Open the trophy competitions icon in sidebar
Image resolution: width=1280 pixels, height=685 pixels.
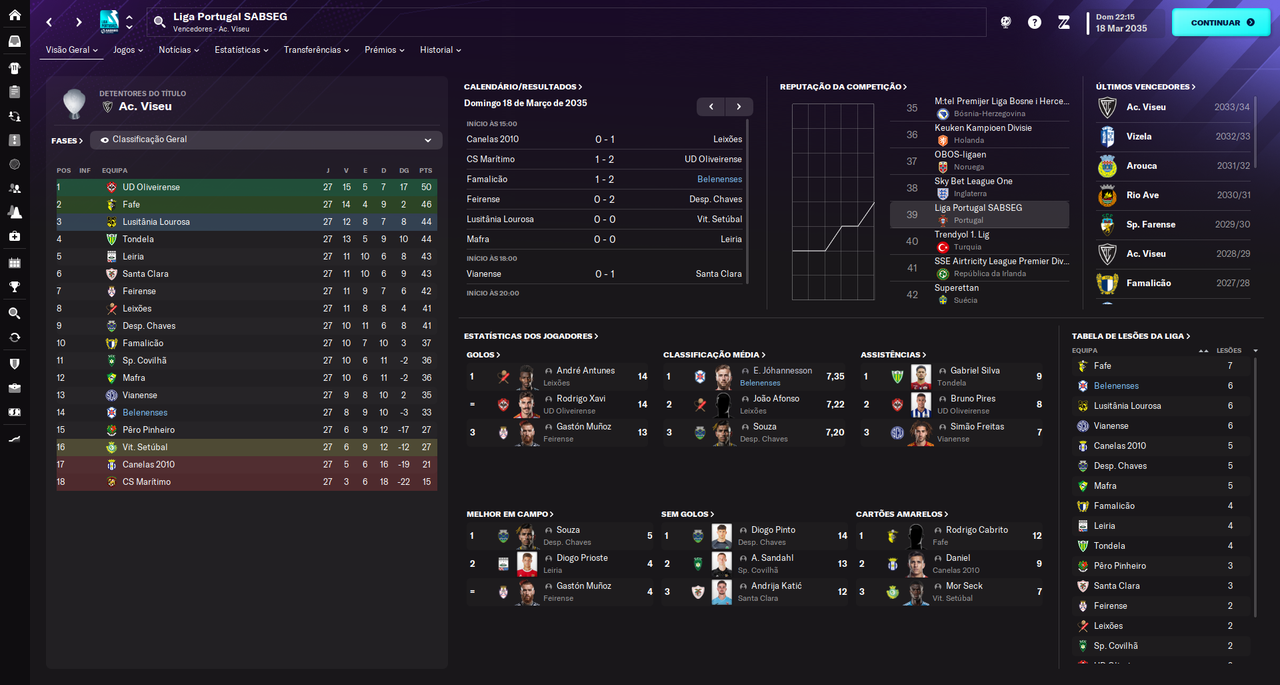click(x=14, y=287)
